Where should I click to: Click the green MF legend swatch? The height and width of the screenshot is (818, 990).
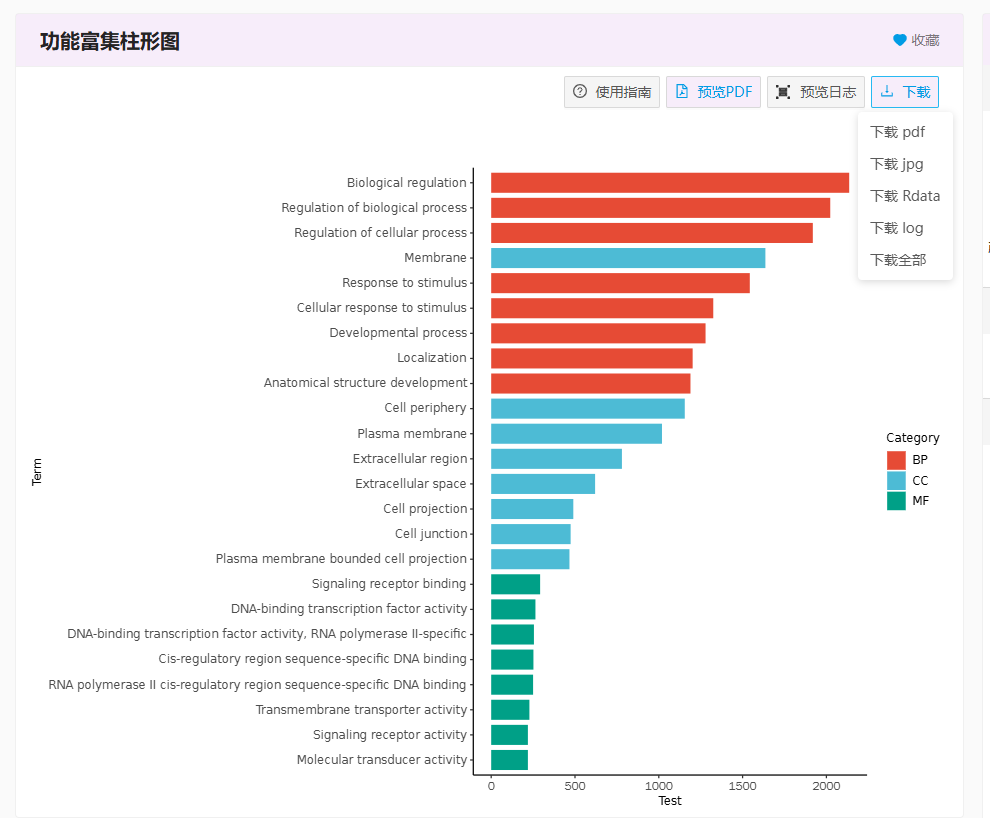pyautogui.click(x=896, y=501)
